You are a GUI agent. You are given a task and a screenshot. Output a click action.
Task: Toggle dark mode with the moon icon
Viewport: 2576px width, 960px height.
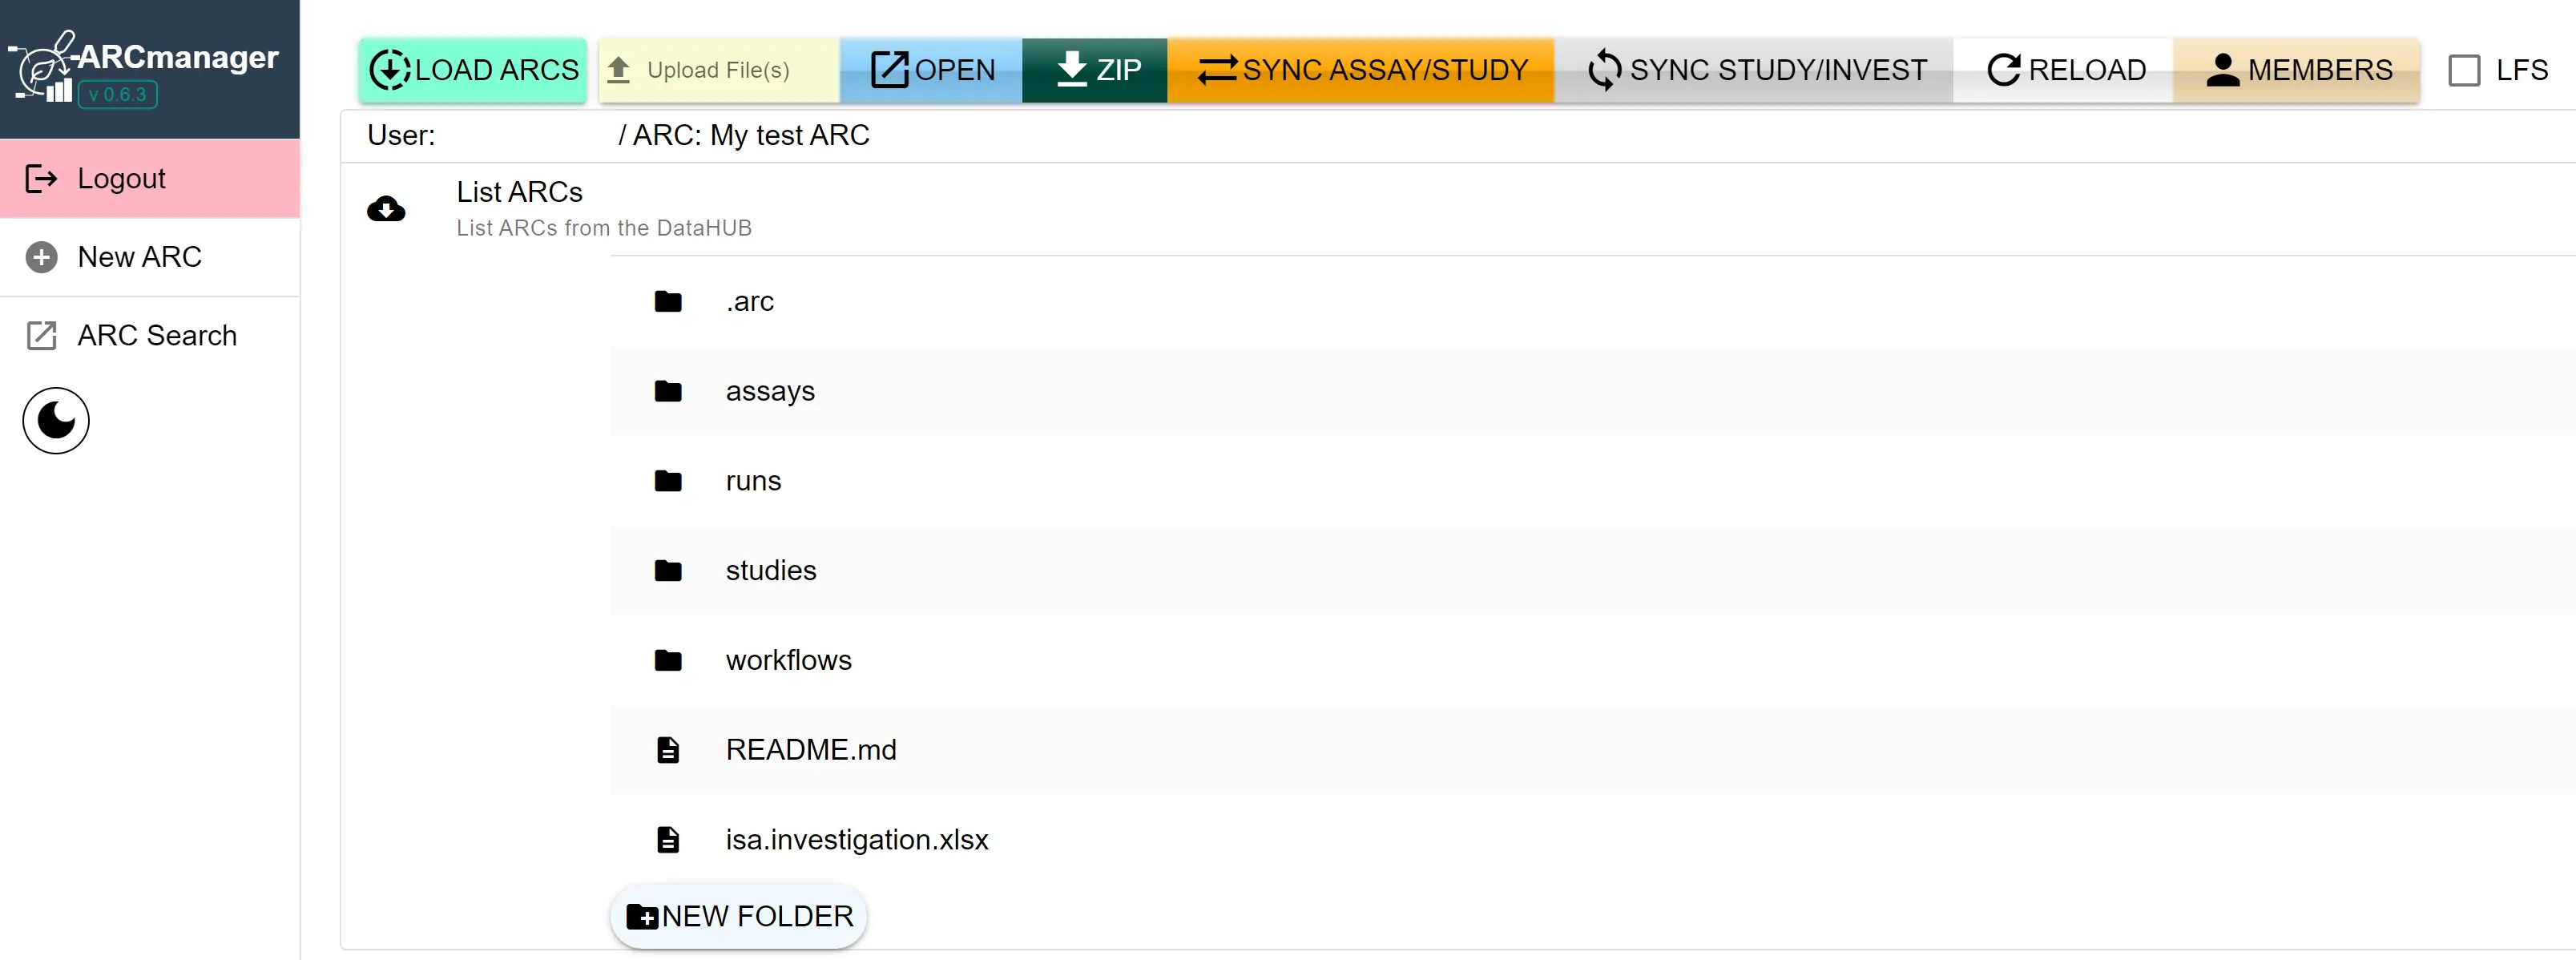56,420
